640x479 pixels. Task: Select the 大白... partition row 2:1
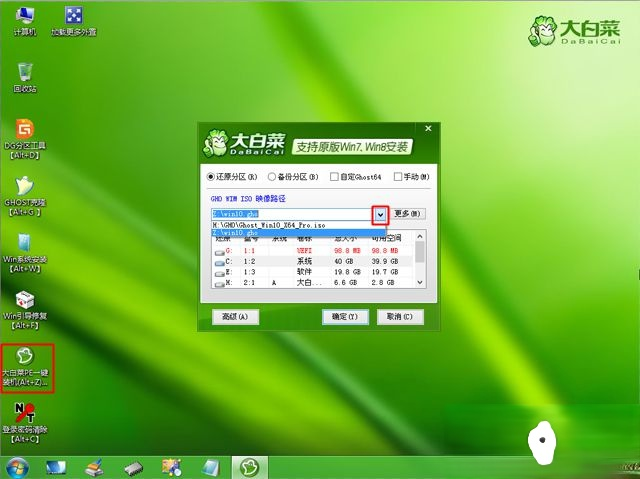coord(313,282)
